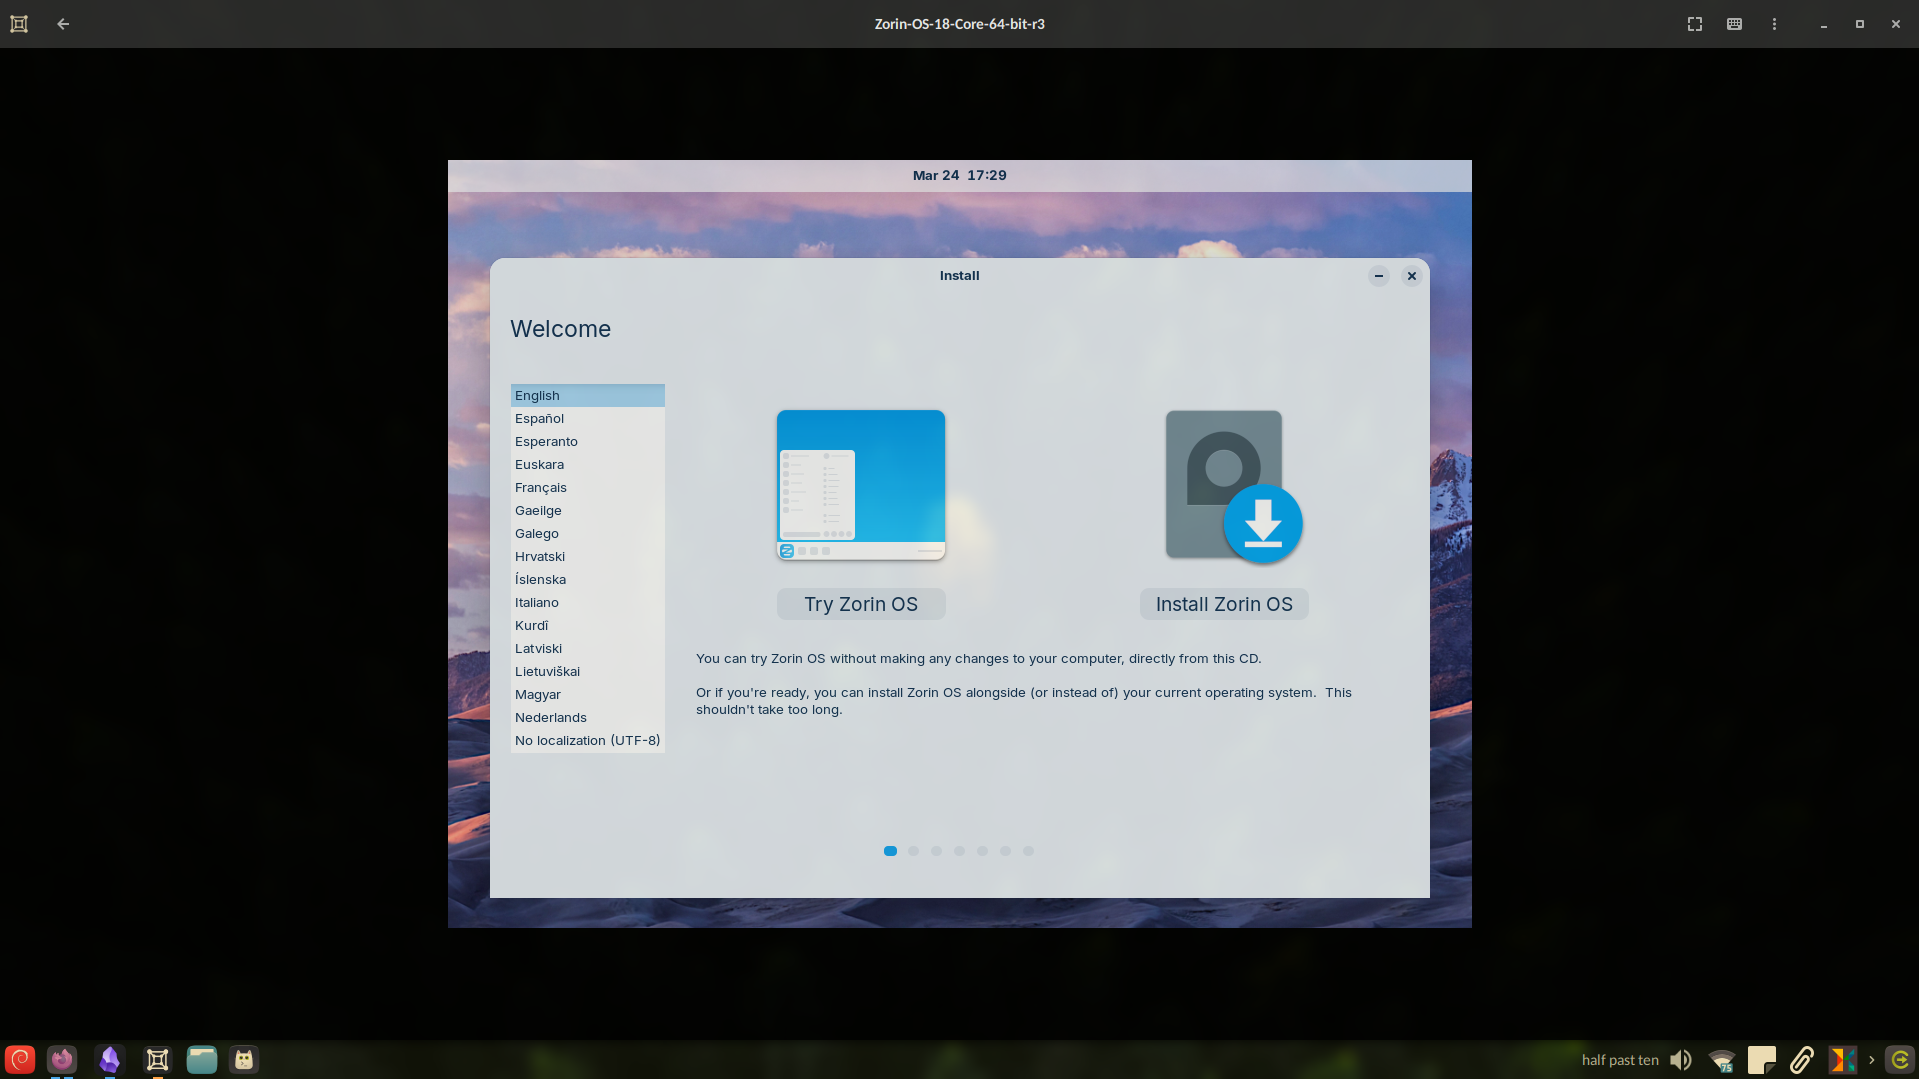
Task: Open the file manager from the taskbar
Action: pyautogui.click(x=202, y=1059)
